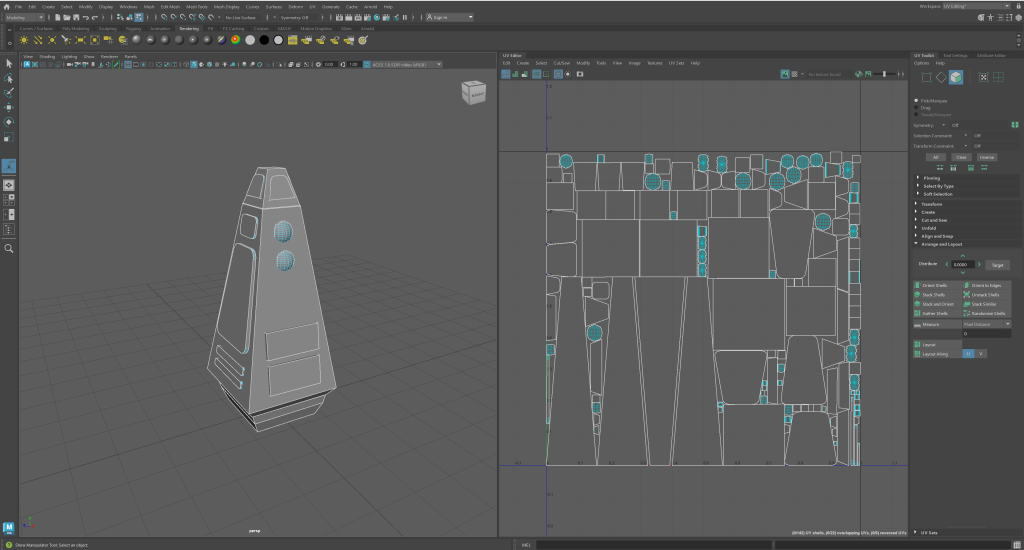Select the Pick/Marquee radio option

tap(916, 101)
